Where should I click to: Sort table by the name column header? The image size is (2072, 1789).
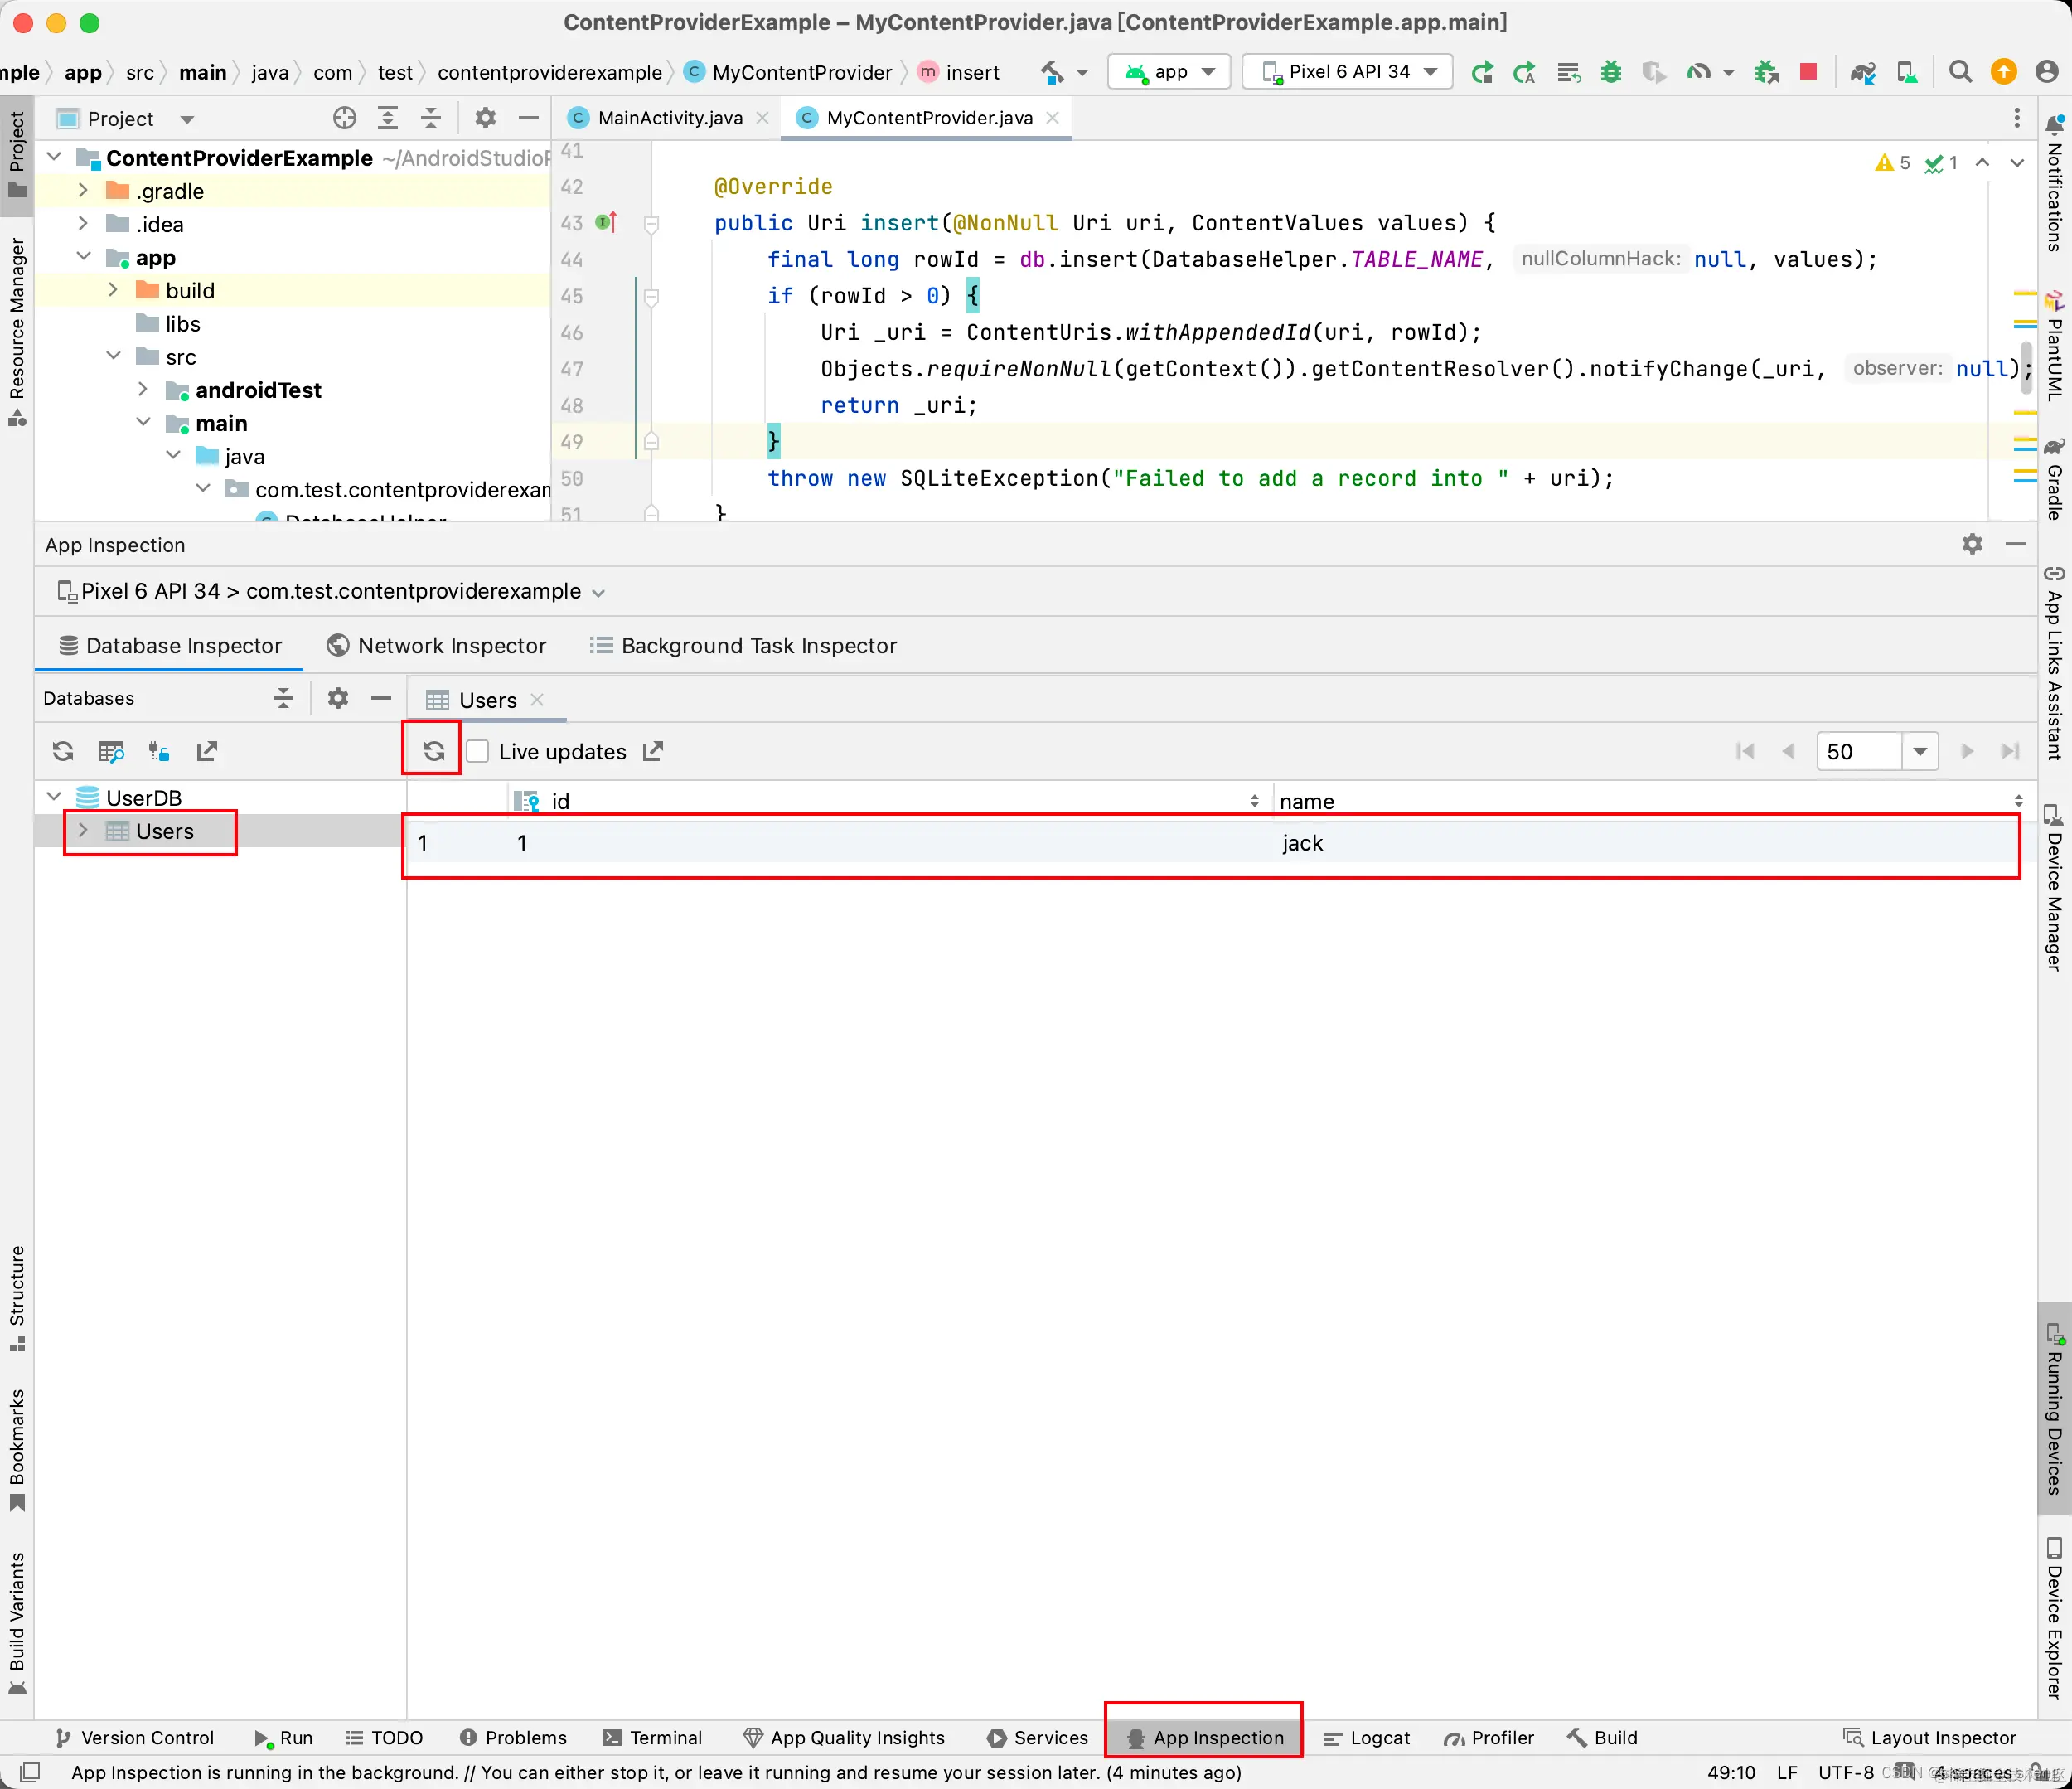1305,801
